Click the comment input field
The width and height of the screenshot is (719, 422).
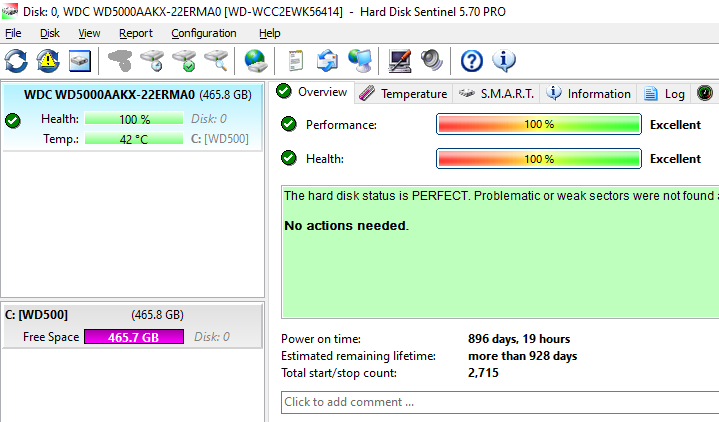pyautogui.click(x=500, y=402)
